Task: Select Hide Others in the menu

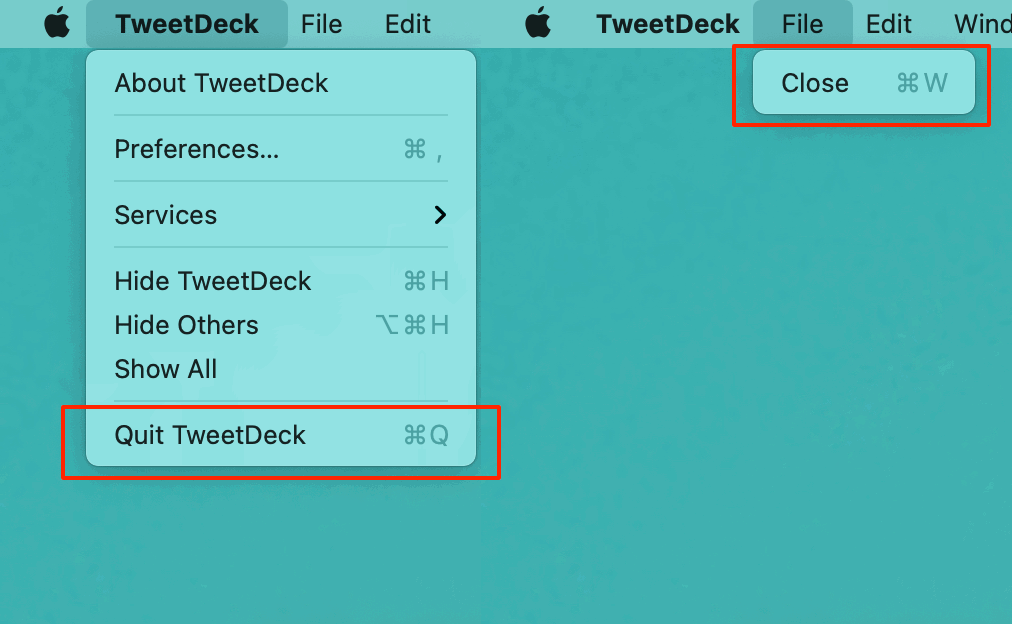Action: coord(186,325)
